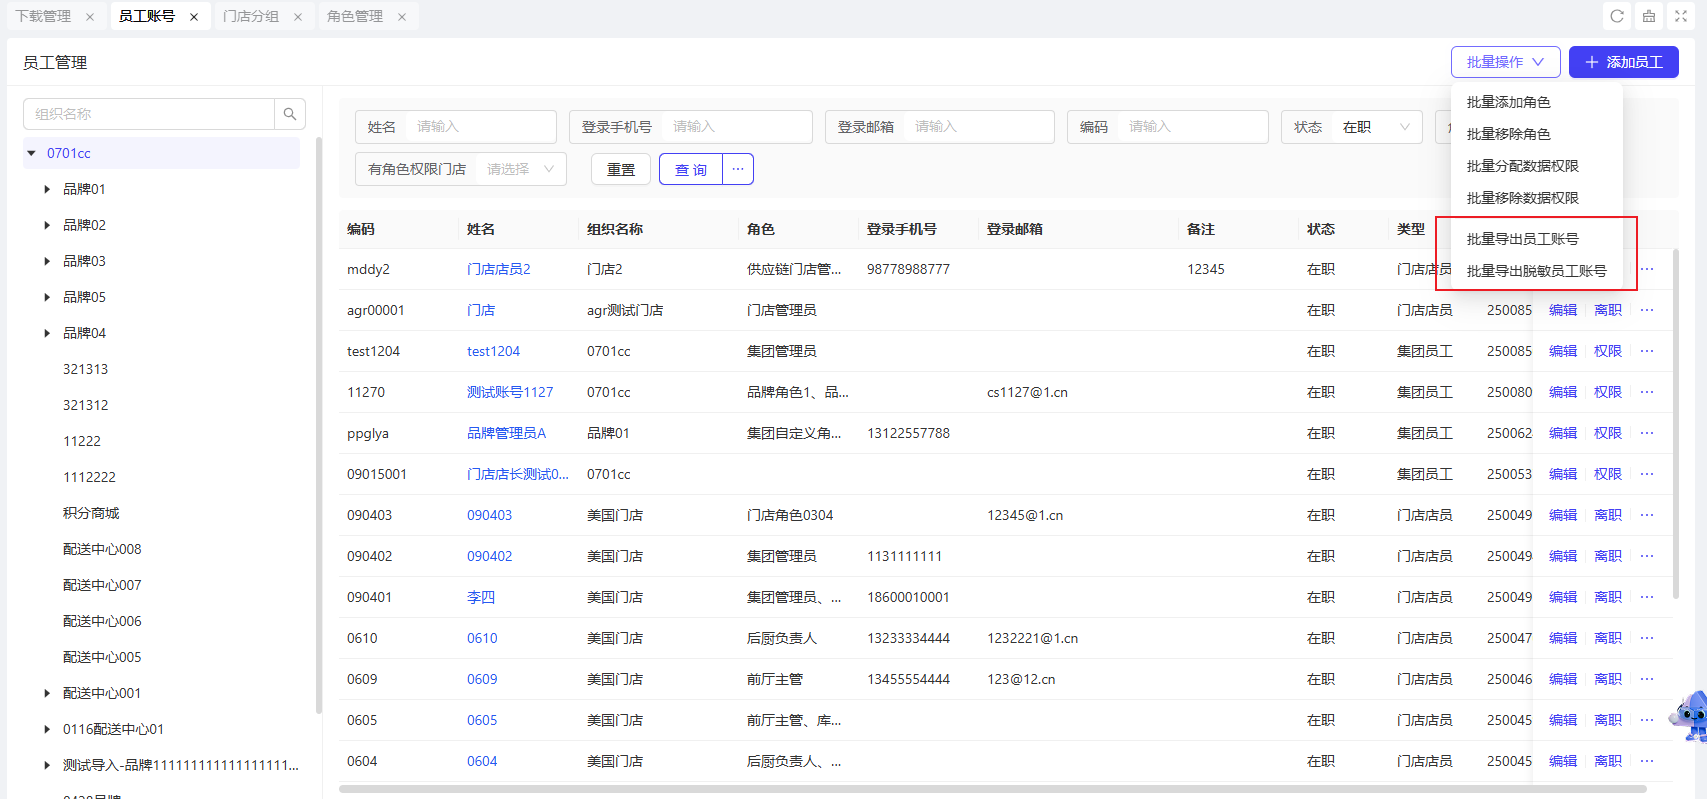Close the 下载管理 tab with its X
1707x799 pixels.
coord(90,17)
